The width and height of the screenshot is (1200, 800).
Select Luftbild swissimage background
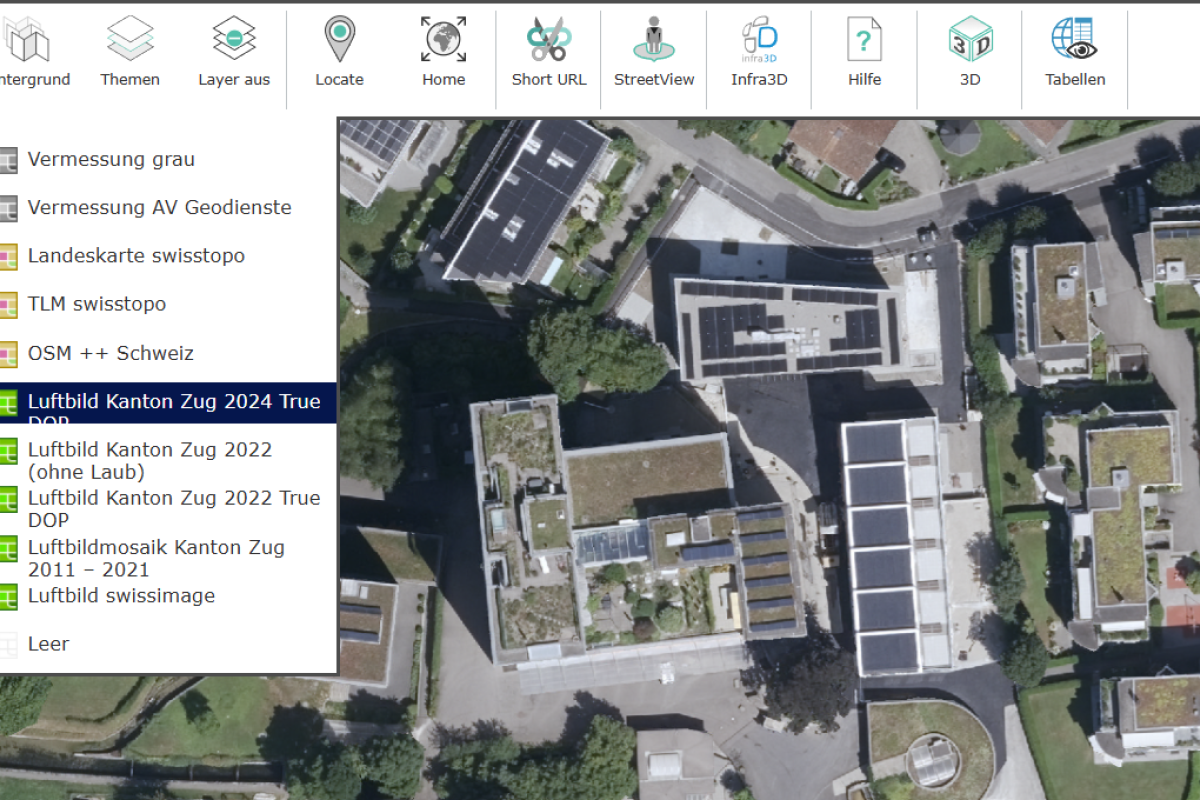(x=121, y=596)
